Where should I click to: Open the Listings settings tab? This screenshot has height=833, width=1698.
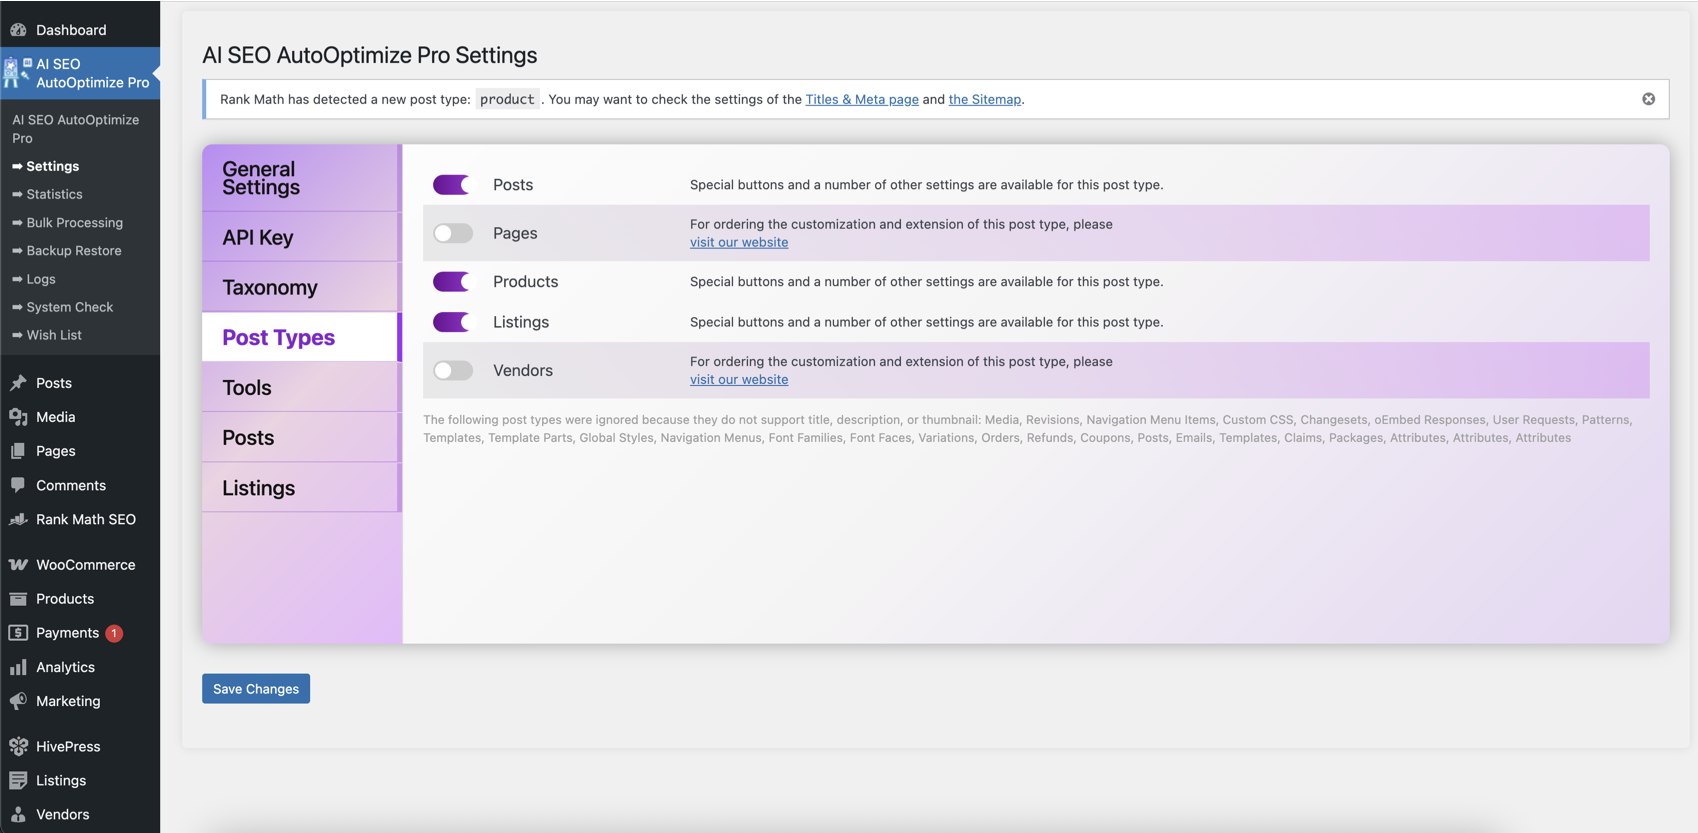[301, 487]
